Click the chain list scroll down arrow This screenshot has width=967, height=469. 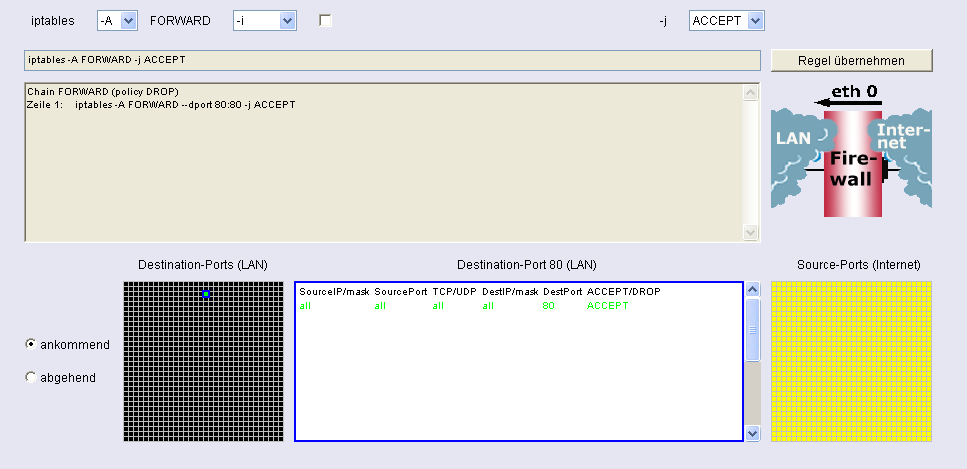pyautogui.click(x=751, y=233)
